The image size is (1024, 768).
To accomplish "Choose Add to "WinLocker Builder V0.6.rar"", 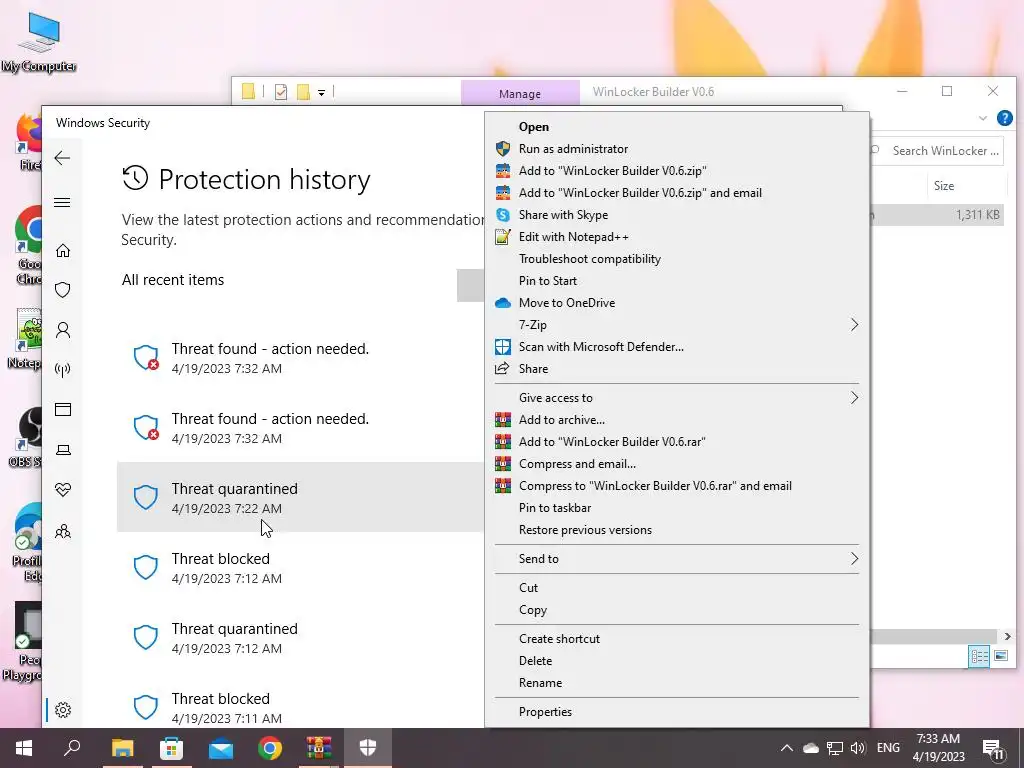I will 677,442.
